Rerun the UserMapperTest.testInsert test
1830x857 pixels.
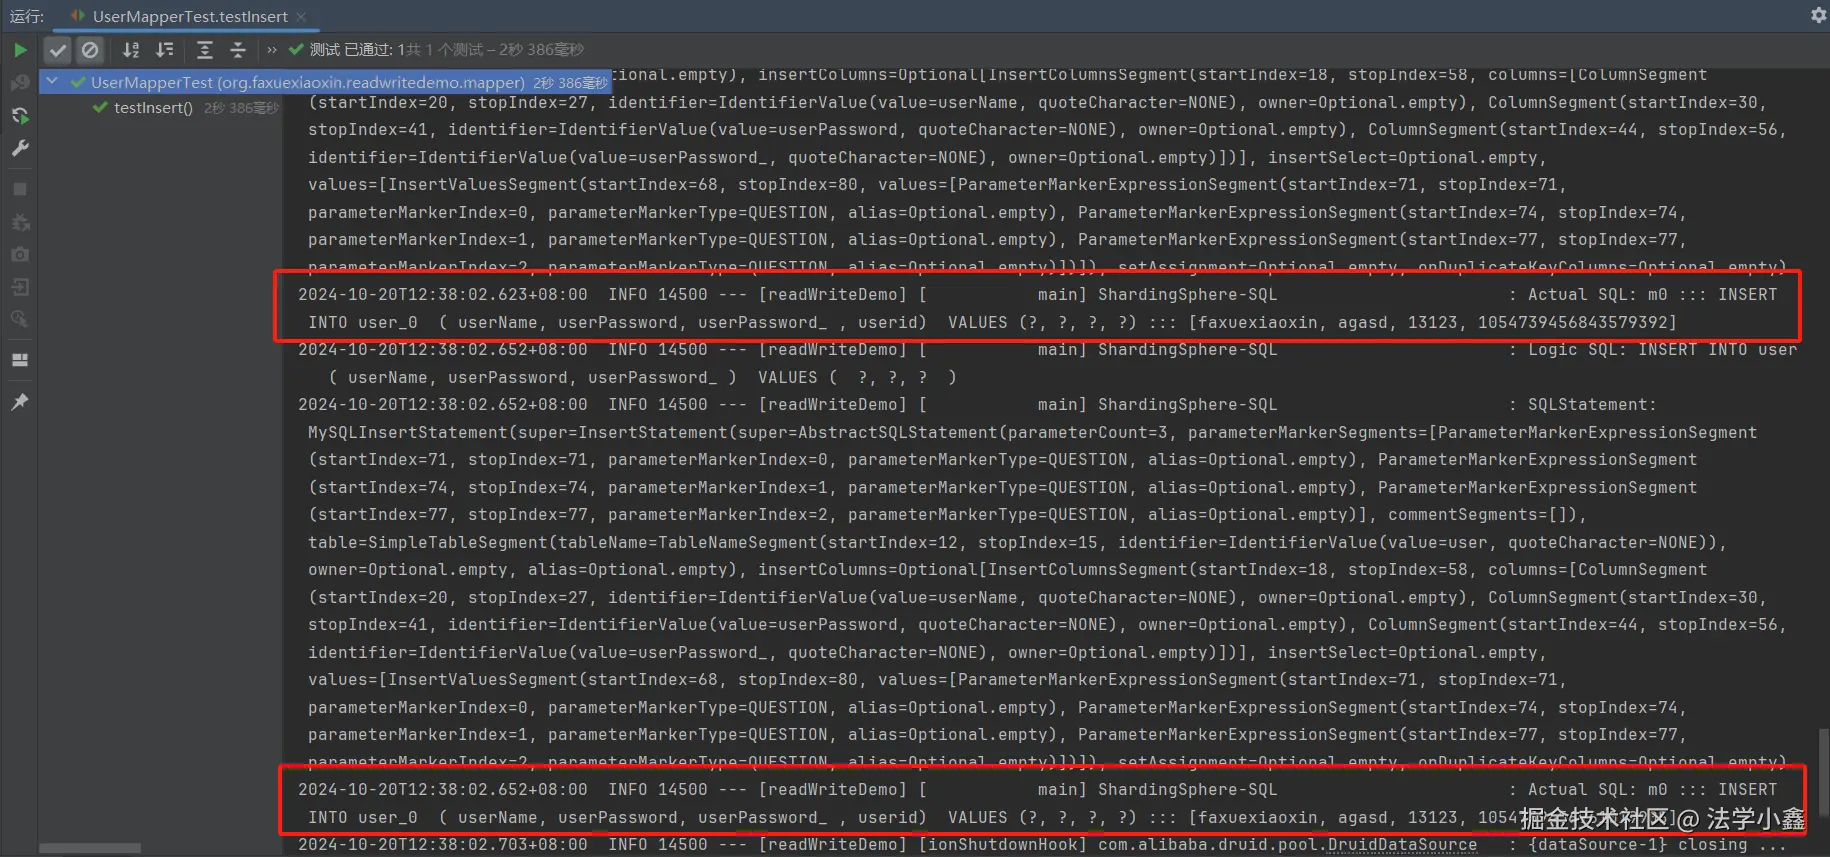point(20,50)
